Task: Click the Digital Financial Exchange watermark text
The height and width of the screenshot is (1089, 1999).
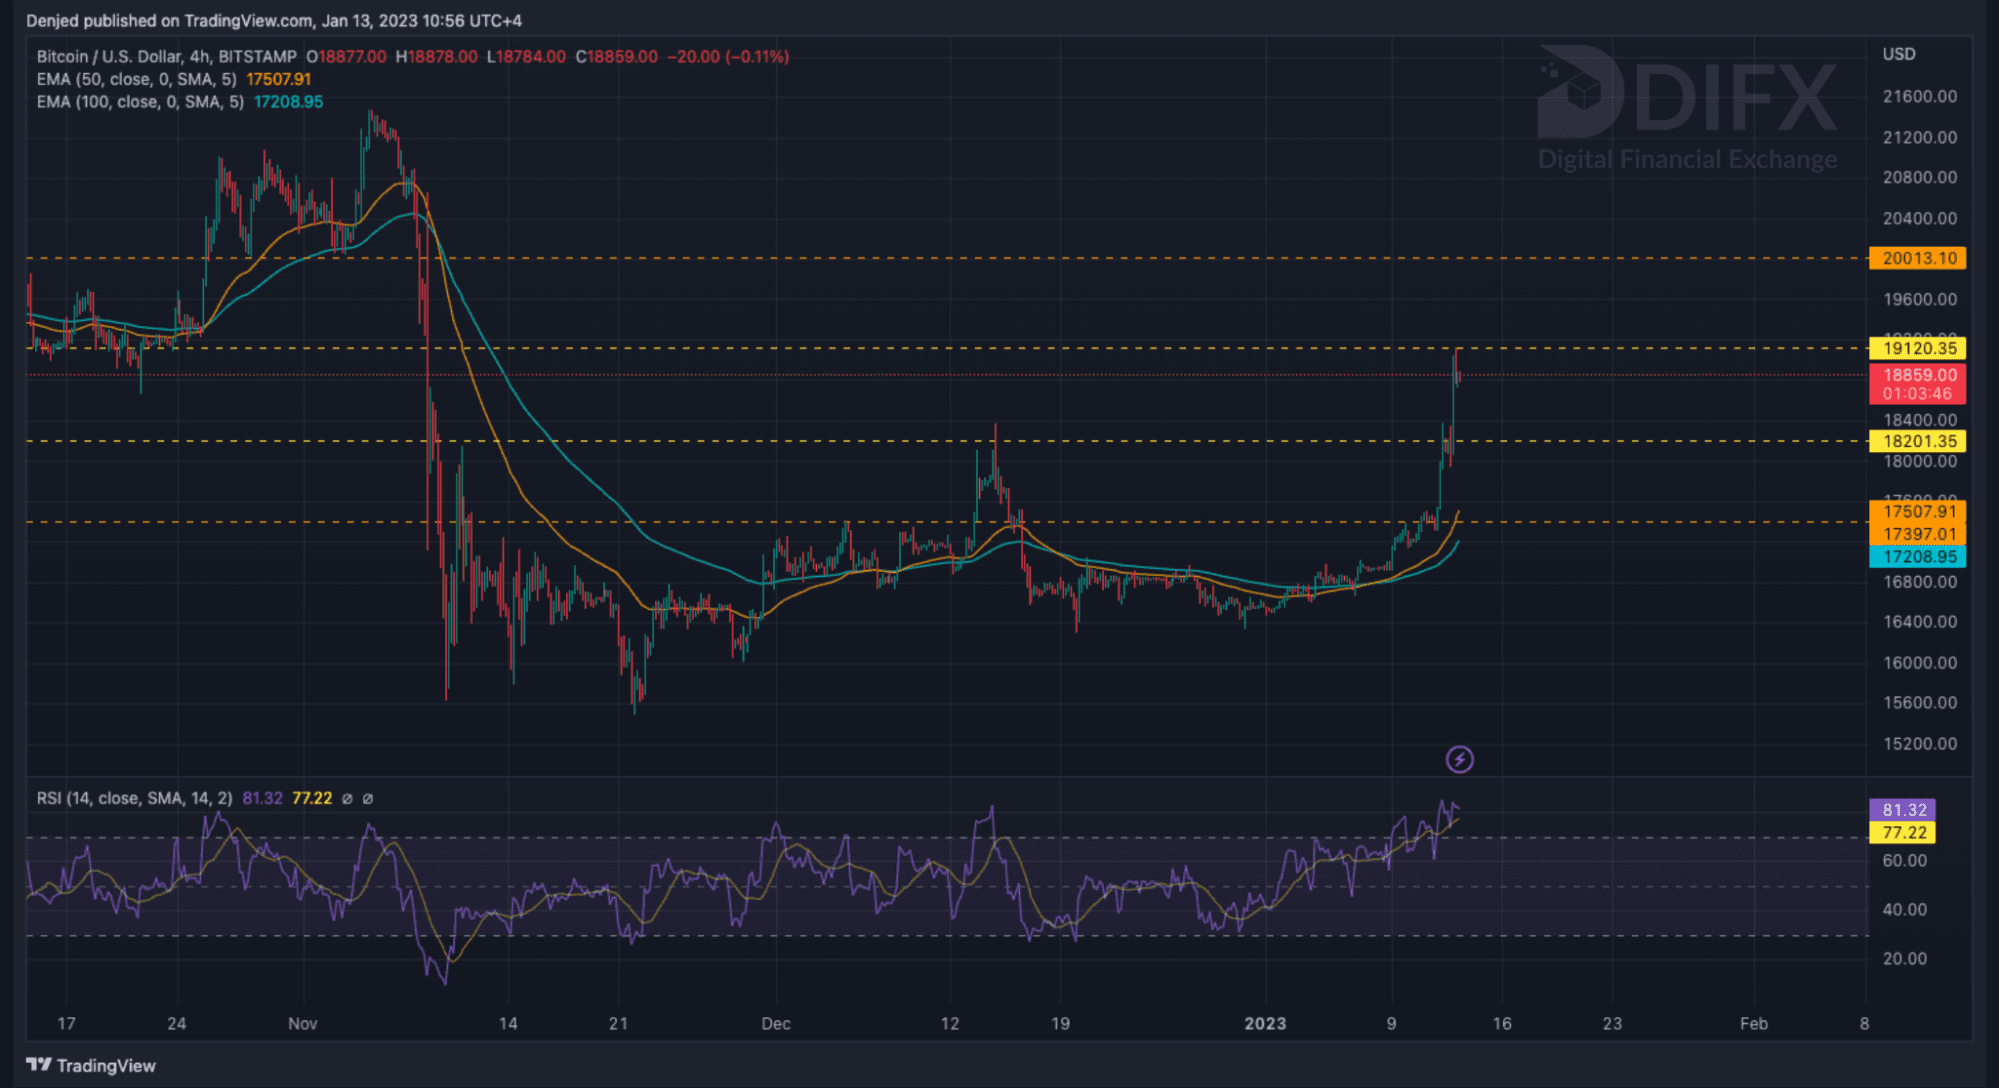Action: (1687, 159)
